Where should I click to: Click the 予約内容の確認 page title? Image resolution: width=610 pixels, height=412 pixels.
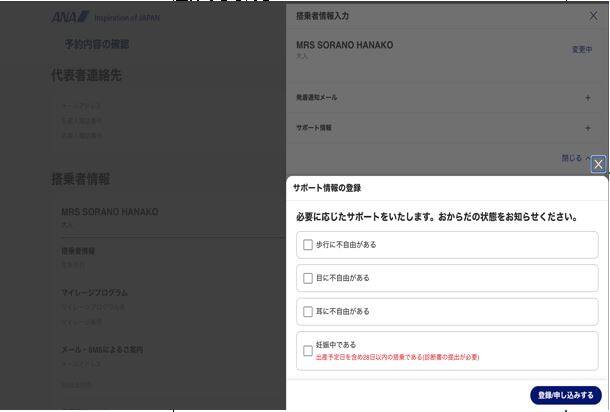point(96,45)
